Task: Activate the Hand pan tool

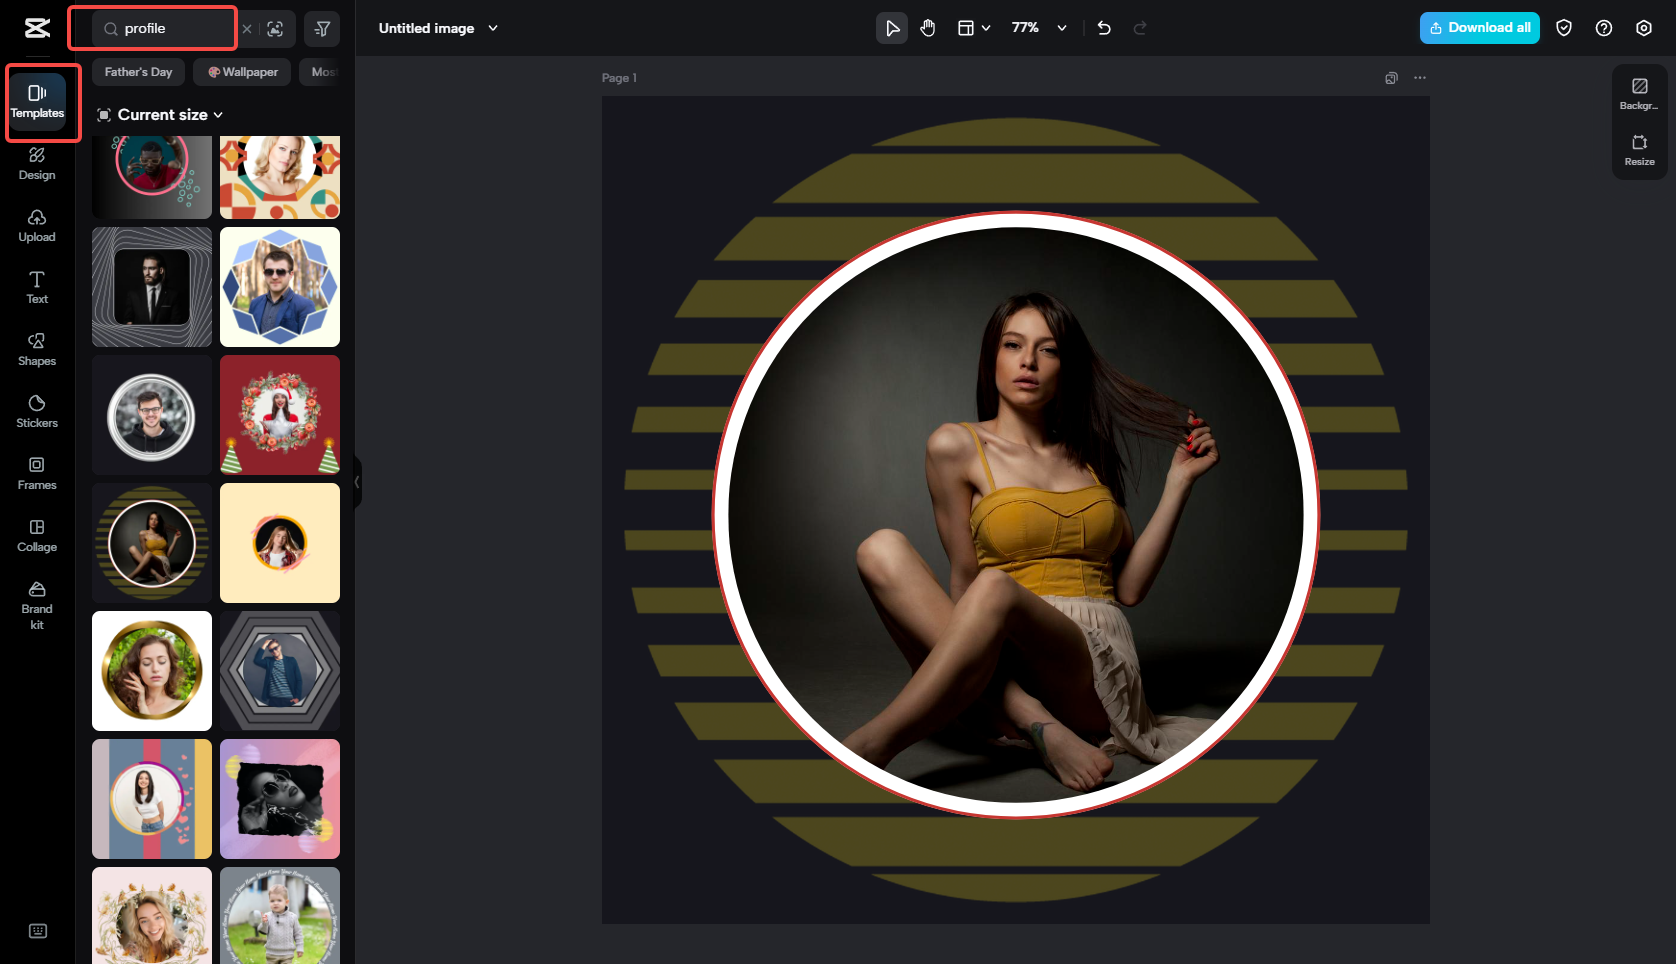Action: click(927, 28)
